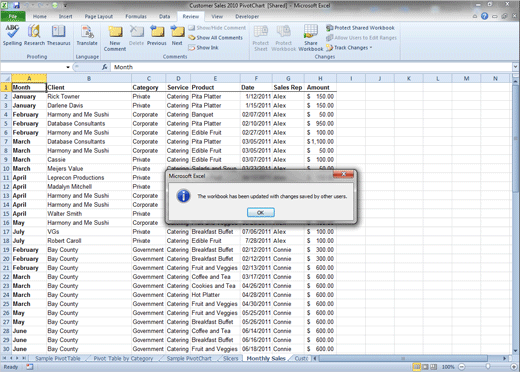This screenshot has height=372, width=520.
Task: Open the Research pane
Action: coord(34,35)
